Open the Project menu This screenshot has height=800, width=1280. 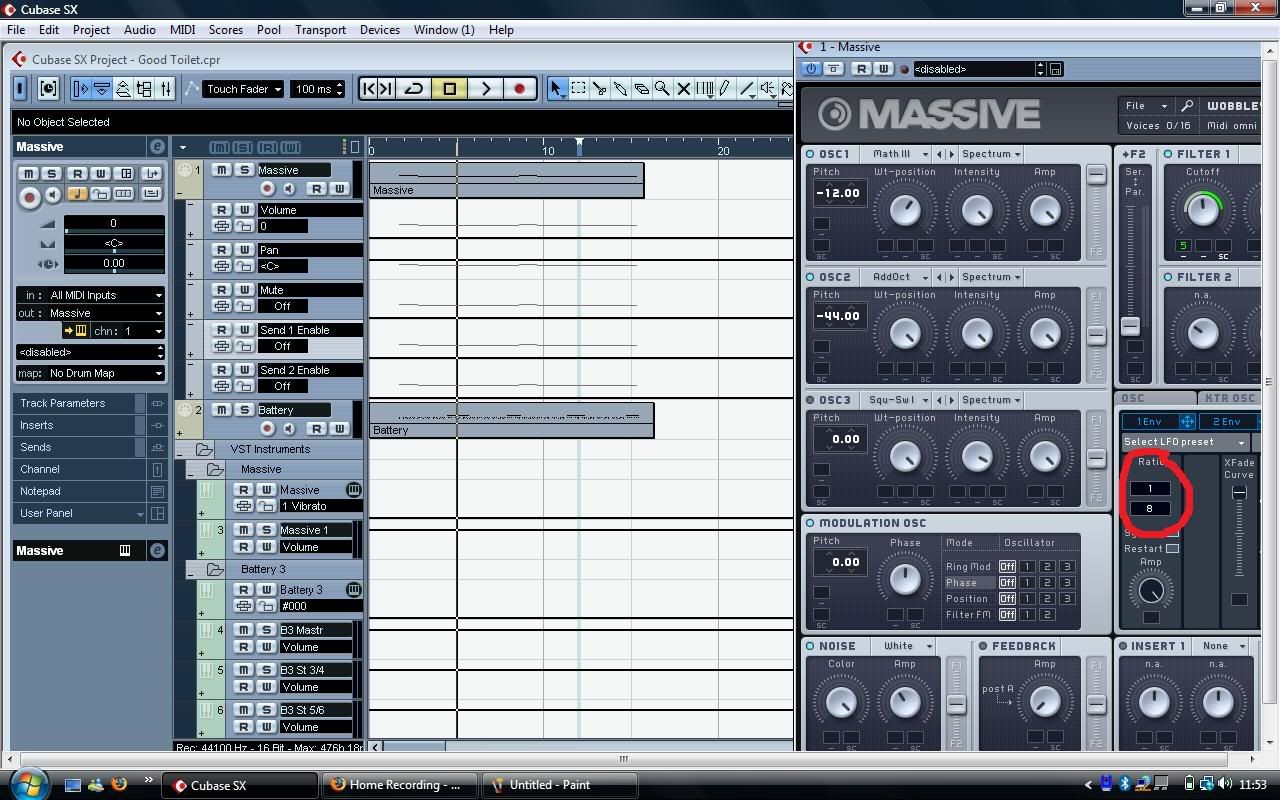91,30
